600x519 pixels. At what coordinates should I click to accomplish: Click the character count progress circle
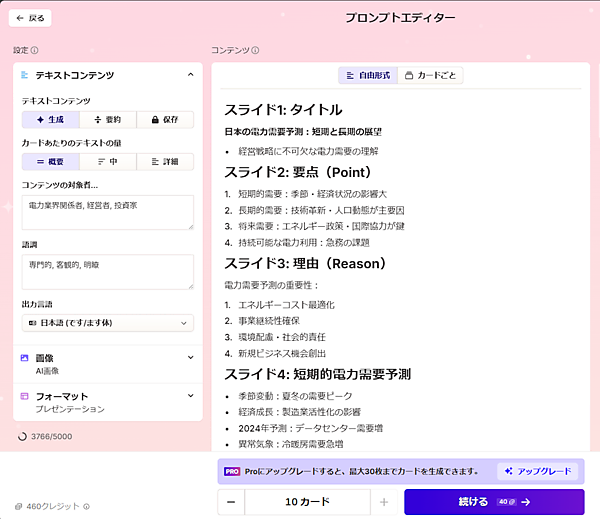[23, 436]
